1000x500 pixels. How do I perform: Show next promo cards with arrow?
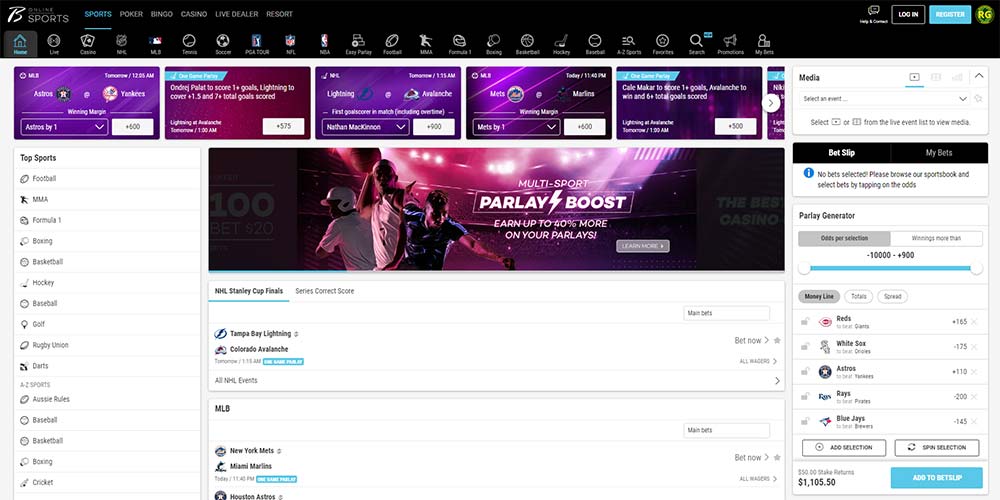770,103
